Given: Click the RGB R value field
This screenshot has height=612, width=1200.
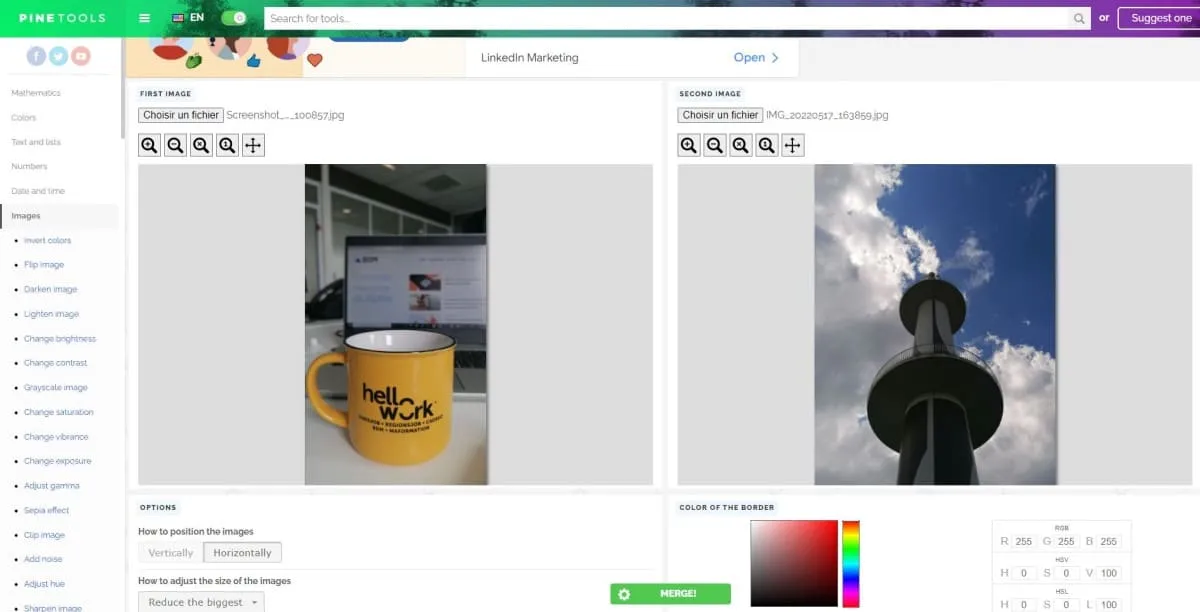Looking at the screenshot, I should tap(1023, 542).
